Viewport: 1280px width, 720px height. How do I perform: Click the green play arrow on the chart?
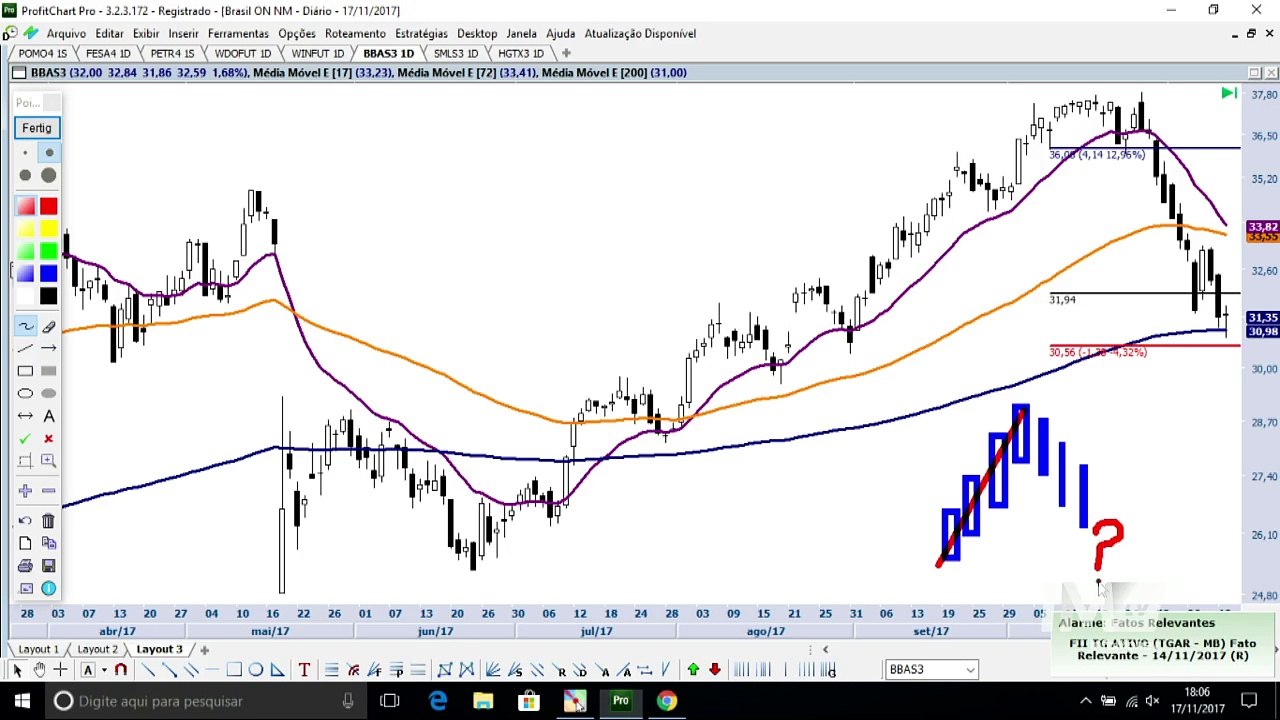(x=1228, y=93)
